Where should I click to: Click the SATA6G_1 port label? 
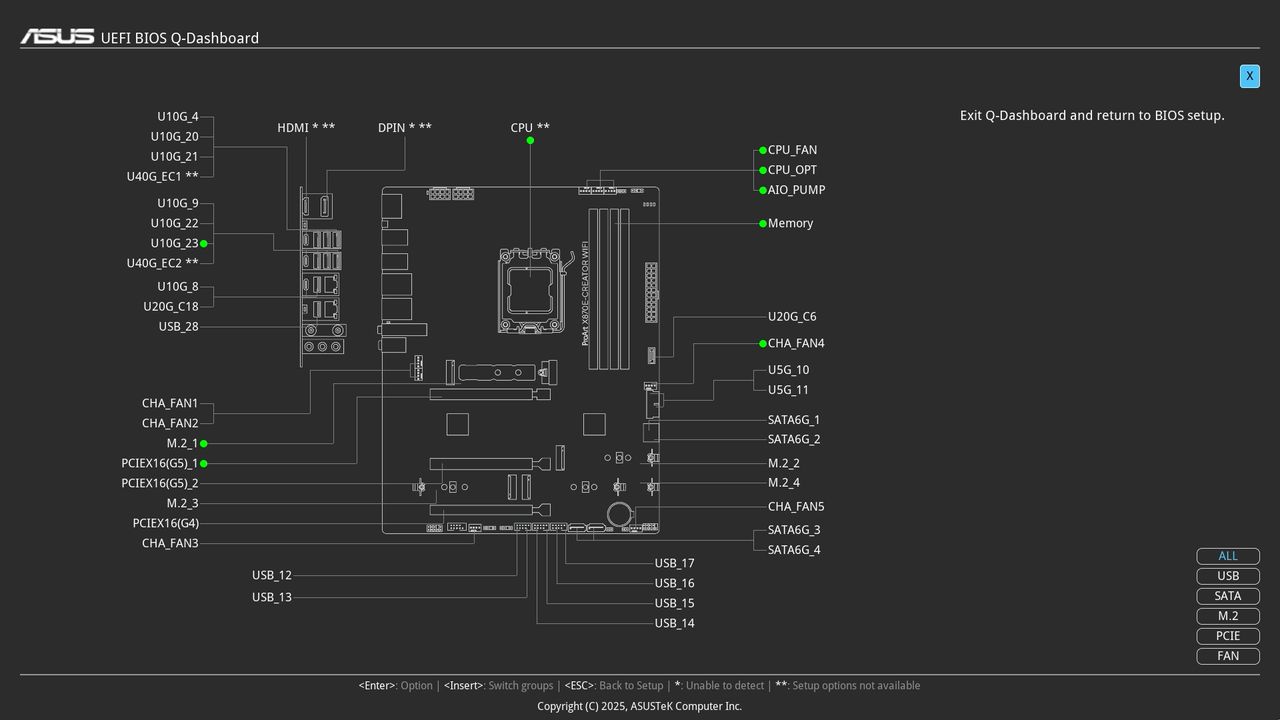tap(793, 420)
